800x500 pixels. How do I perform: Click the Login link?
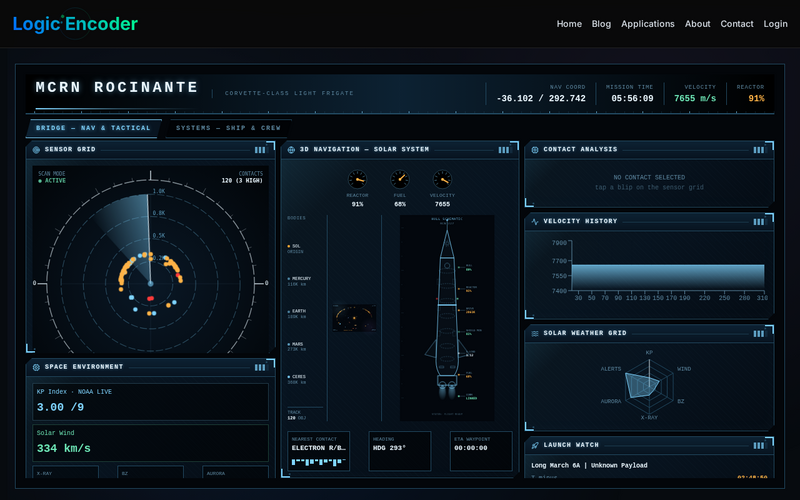pos(775,24)
